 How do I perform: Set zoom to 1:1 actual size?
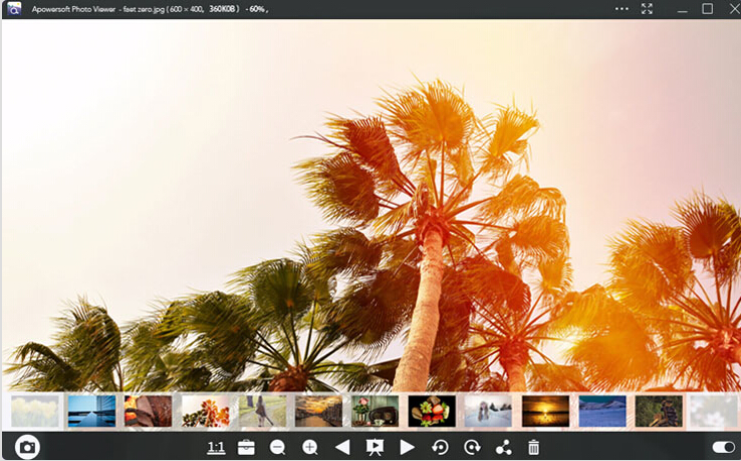[x=216, y=447]
